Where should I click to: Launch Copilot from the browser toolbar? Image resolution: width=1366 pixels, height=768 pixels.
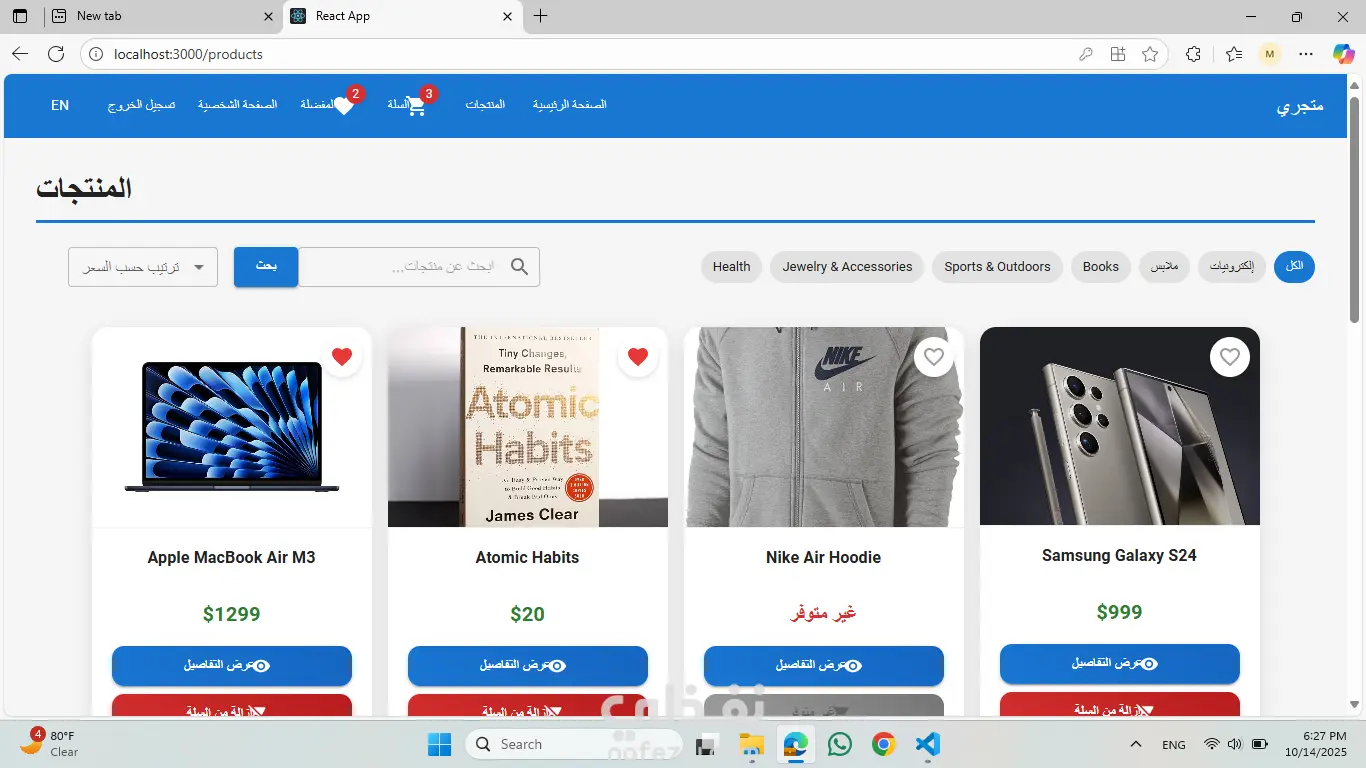coord(1343,54)
